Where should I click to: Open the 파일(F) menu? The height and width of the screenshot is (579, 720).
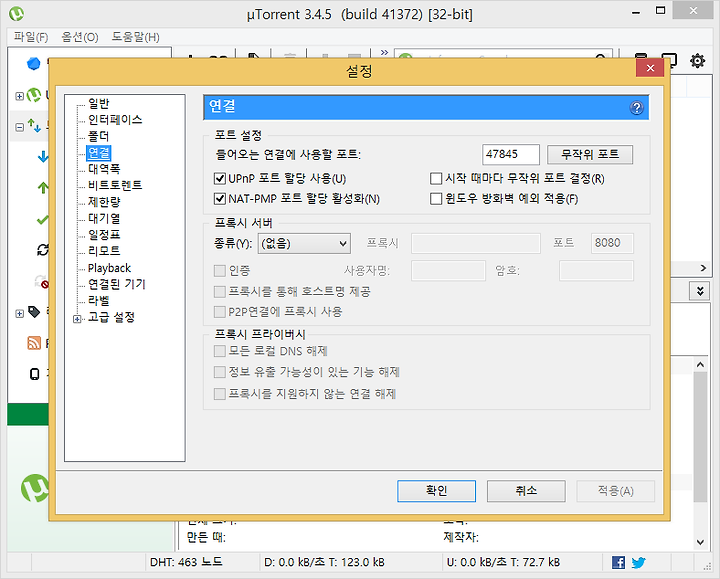click(31, 37)
